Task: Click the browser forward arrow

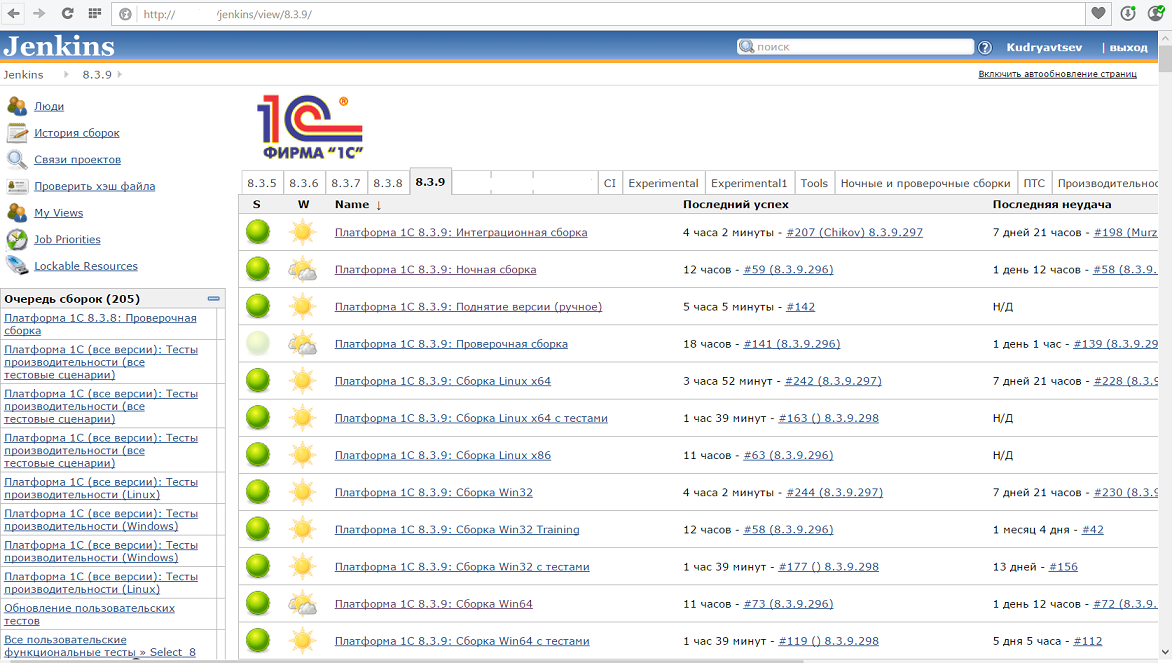Action: (40, 13)
